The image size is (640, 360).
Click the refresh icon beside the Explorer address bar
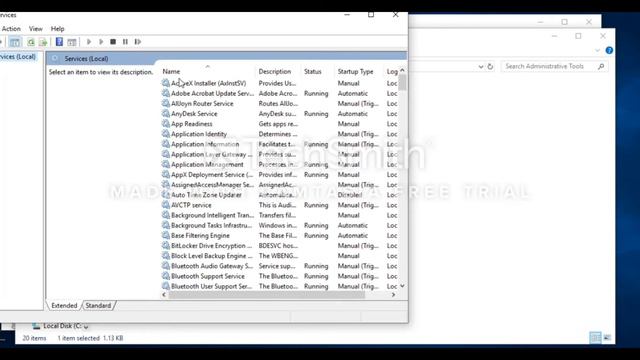click(490, 67)
